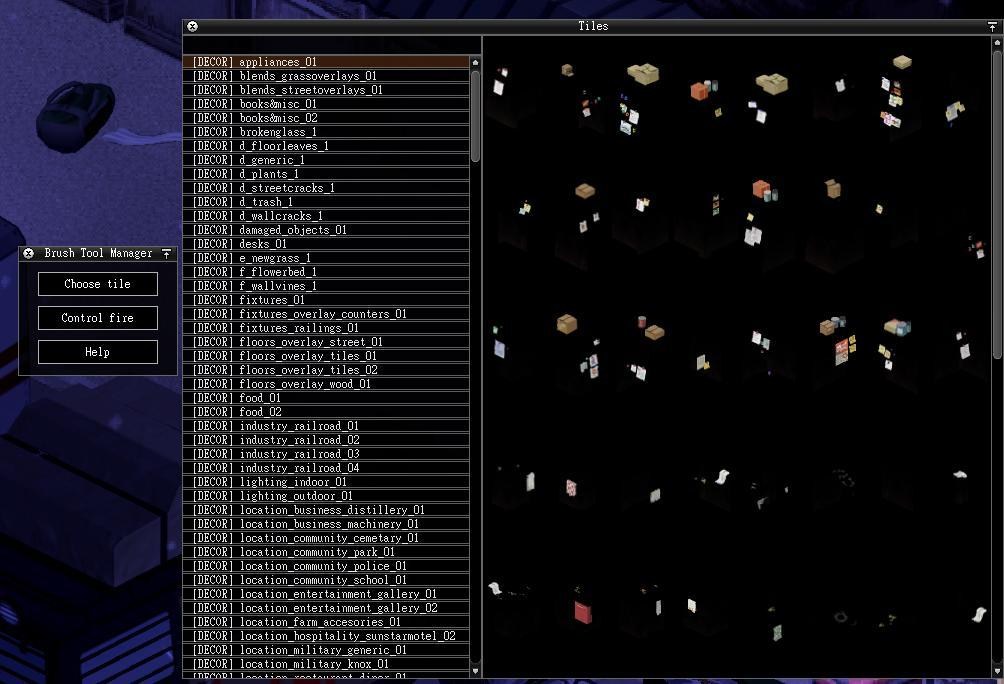This screenshot has width=1004, height=684.
Task: Open the Choose tile option
Action: click(98, 284)
